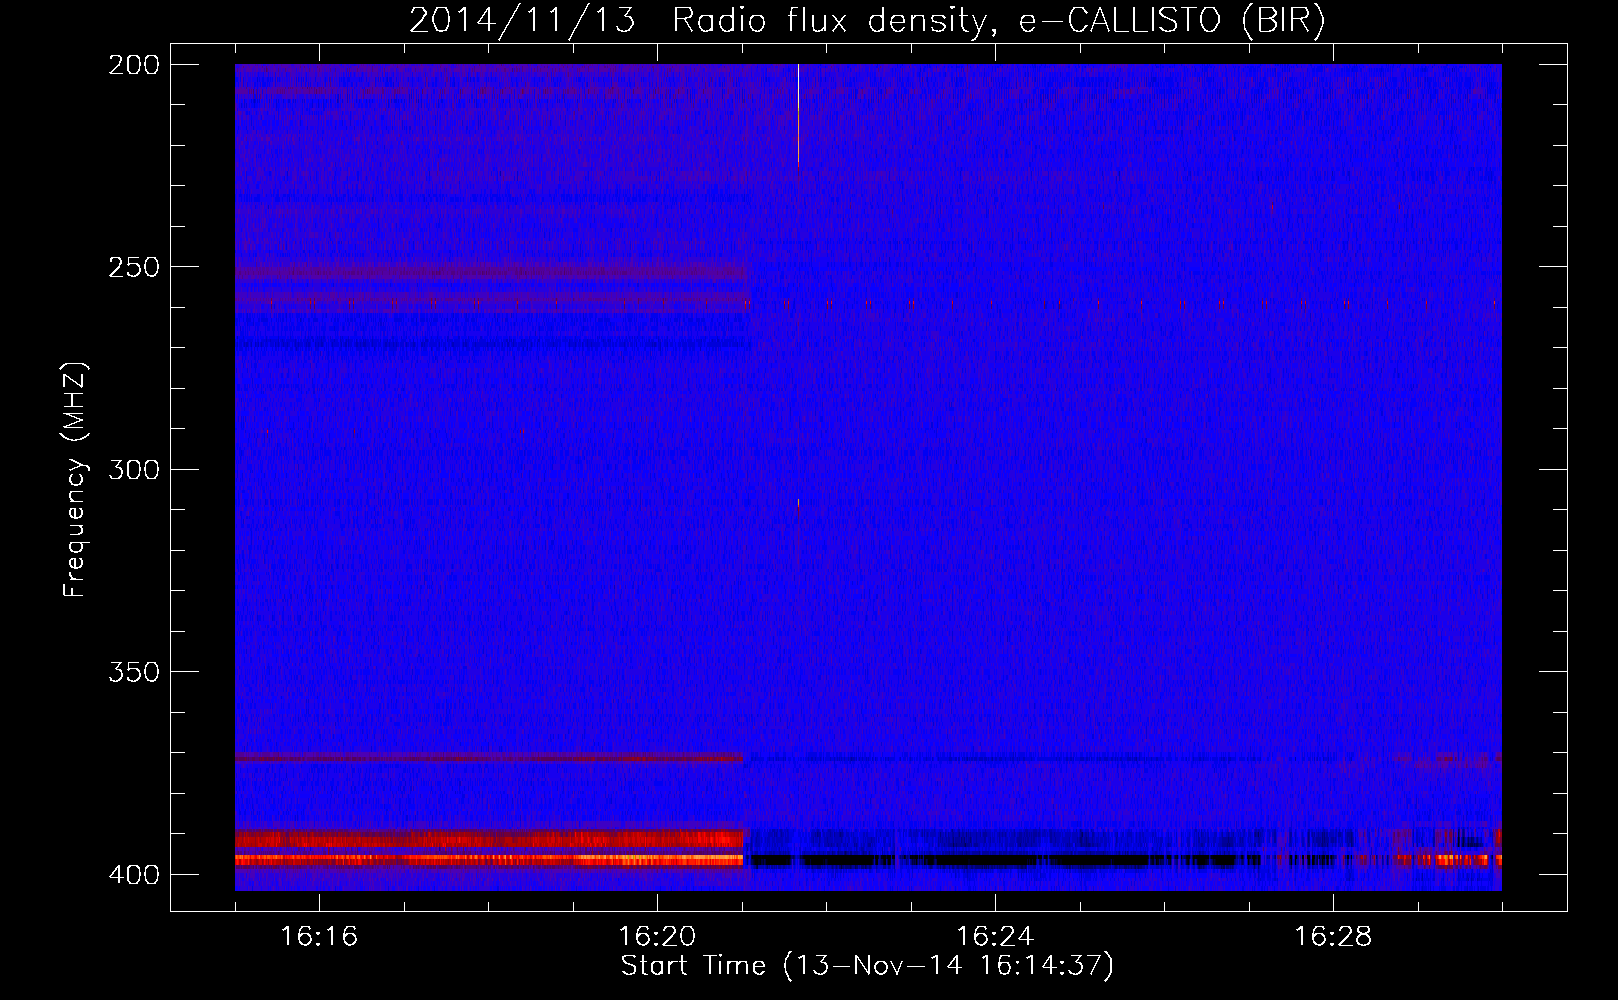
Task: Click the '16:24' time tick label
Action: tap(995, 937)
